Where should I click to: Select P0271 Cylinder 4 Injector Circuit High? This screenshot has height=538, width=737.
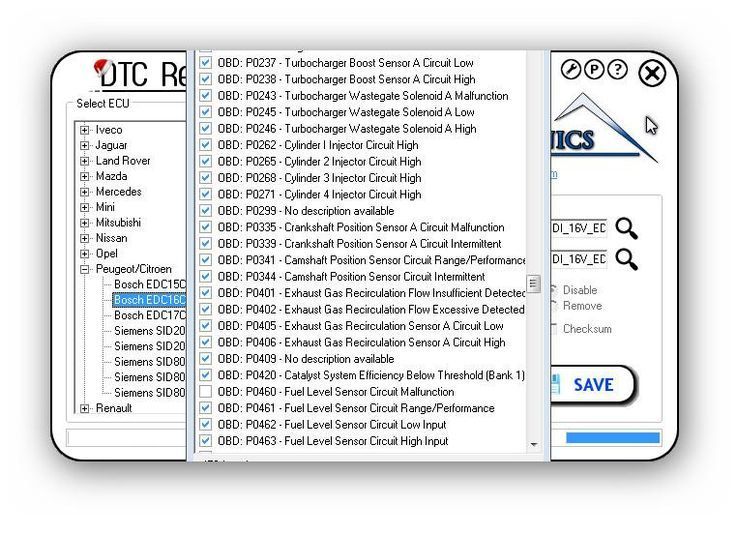(319, 195)
